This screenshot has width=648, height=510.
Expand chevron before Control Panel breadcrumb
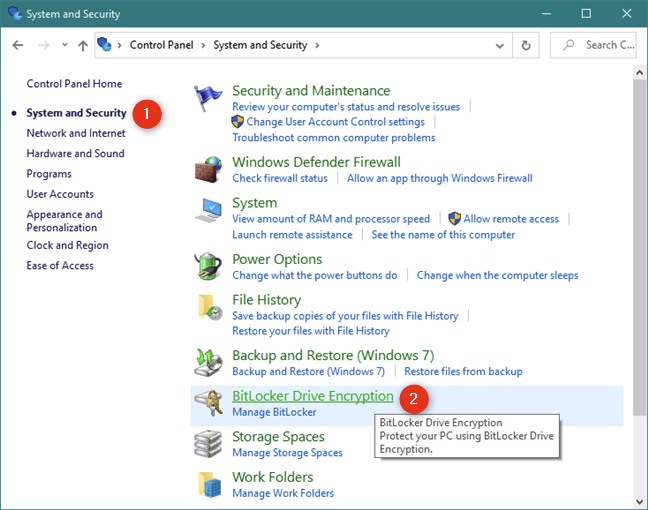(119, 45)
